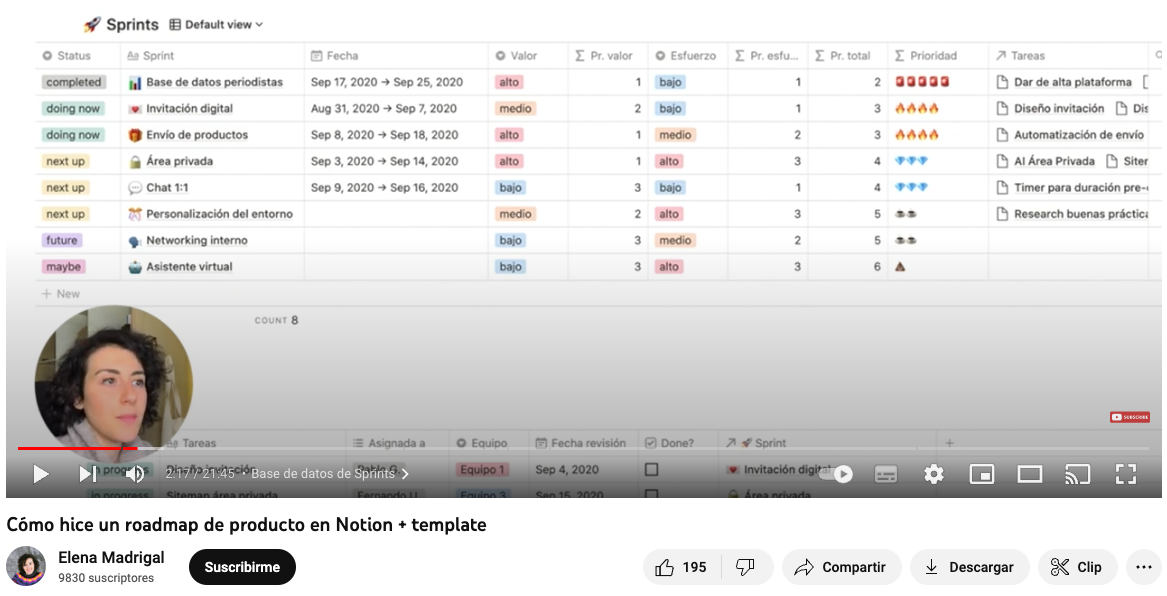This screenshot has width=1167, height=596.
Task: Dislike the video
Action: coord(746,567)
